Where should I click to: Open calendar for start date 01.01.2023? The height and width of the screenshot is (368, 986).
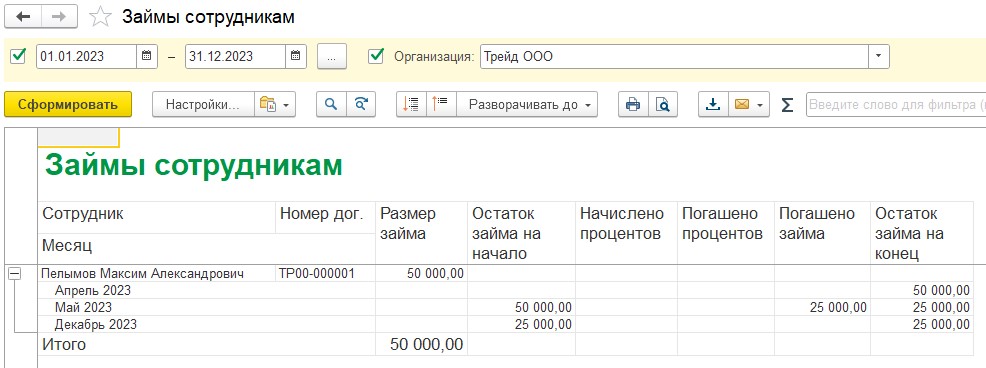(x=146, y=56)
